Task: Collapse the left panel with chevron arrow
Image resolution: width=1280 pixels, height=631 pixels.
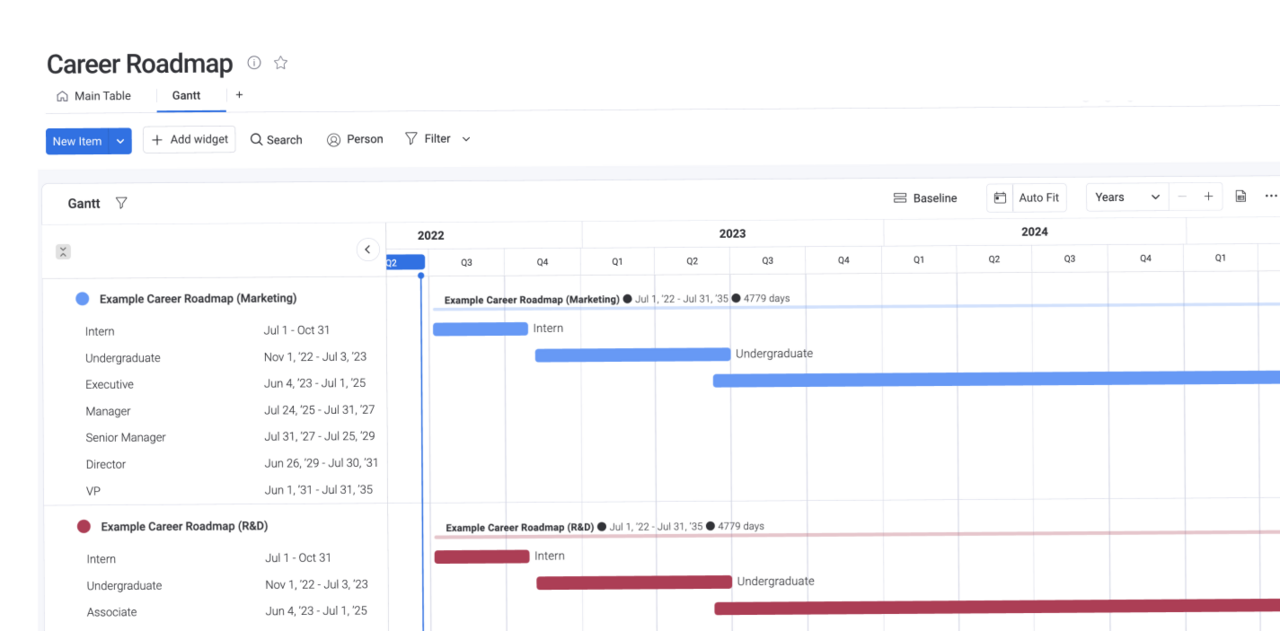Action: tap(367, 250)
